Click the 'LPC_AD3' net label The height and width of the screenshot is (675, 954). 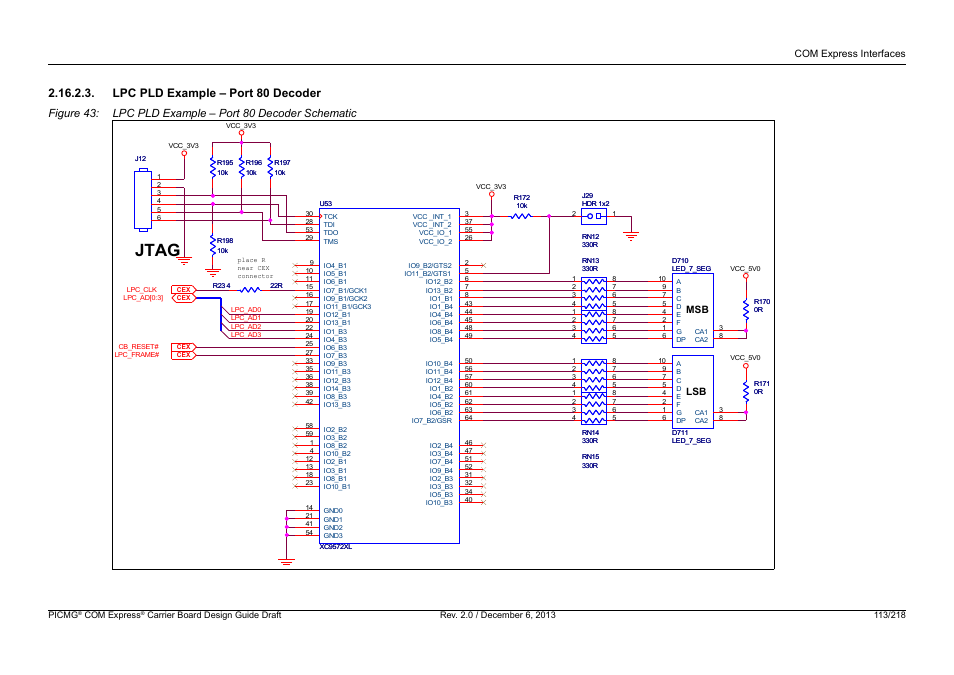click(246, 335)
